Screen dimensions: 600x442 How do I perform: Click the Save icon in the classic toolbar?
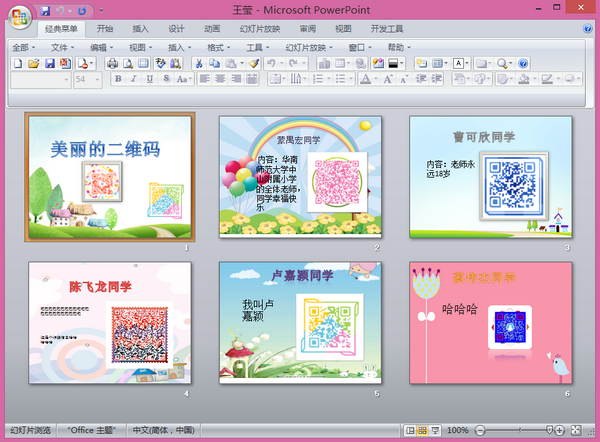pos(50,63)
